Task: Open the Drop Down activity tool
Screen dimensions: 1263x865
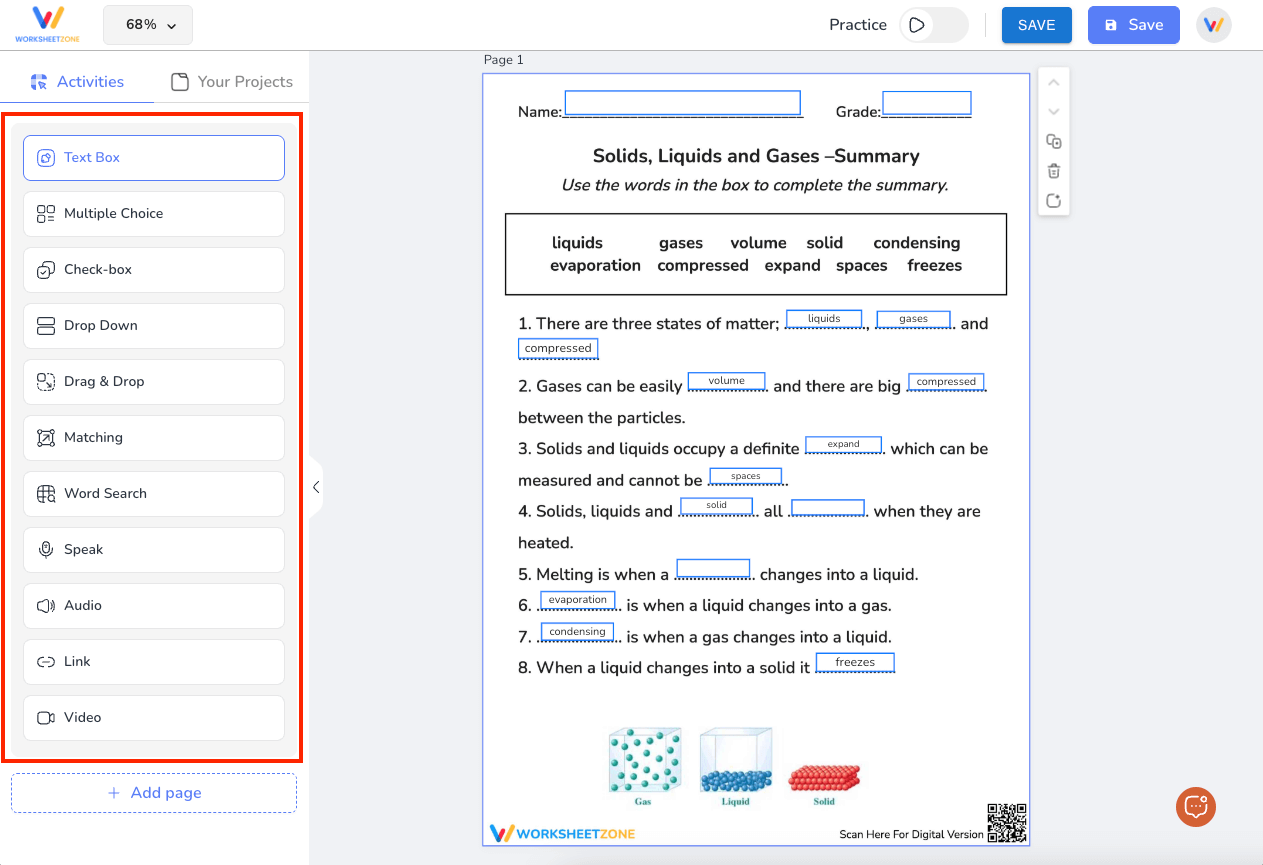Action: pos(153,325)
